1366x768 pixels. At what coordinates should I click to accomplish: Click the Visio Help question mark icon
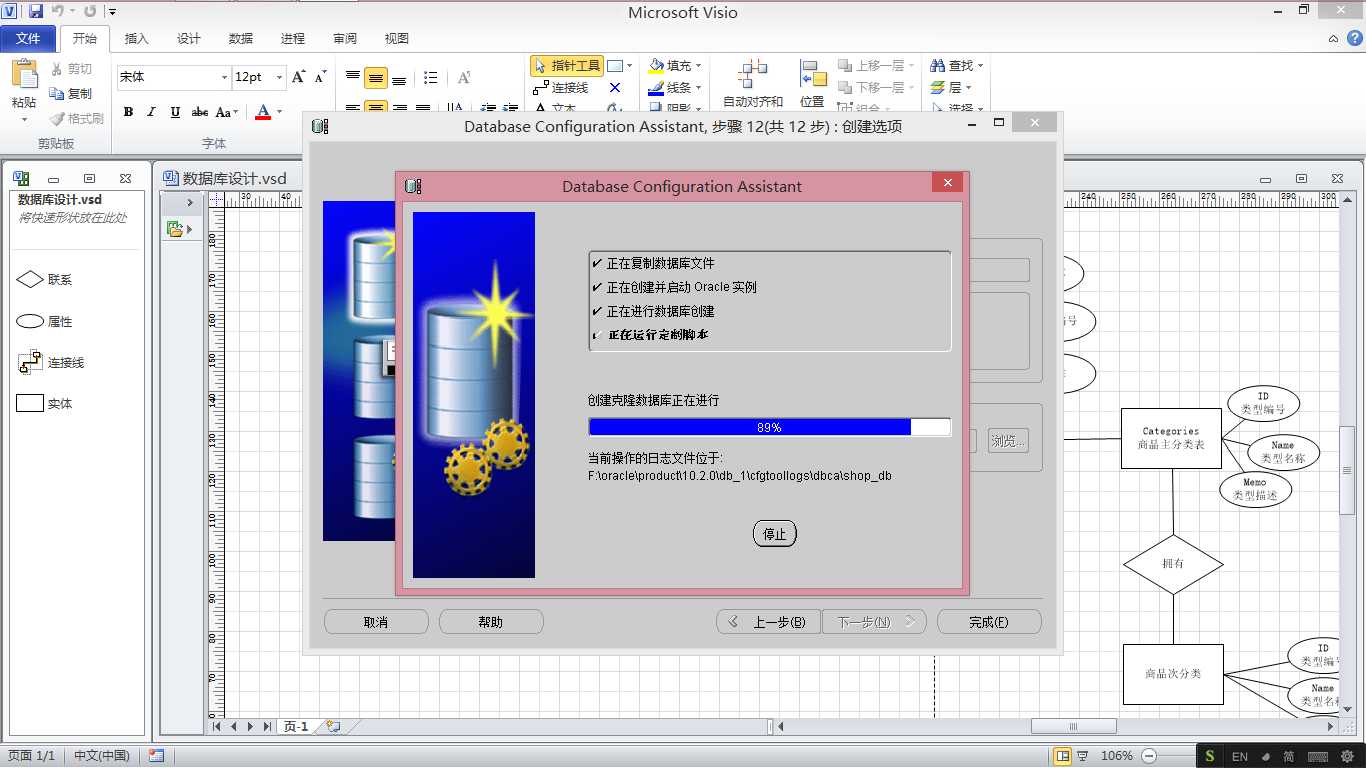pos(1353,39)
